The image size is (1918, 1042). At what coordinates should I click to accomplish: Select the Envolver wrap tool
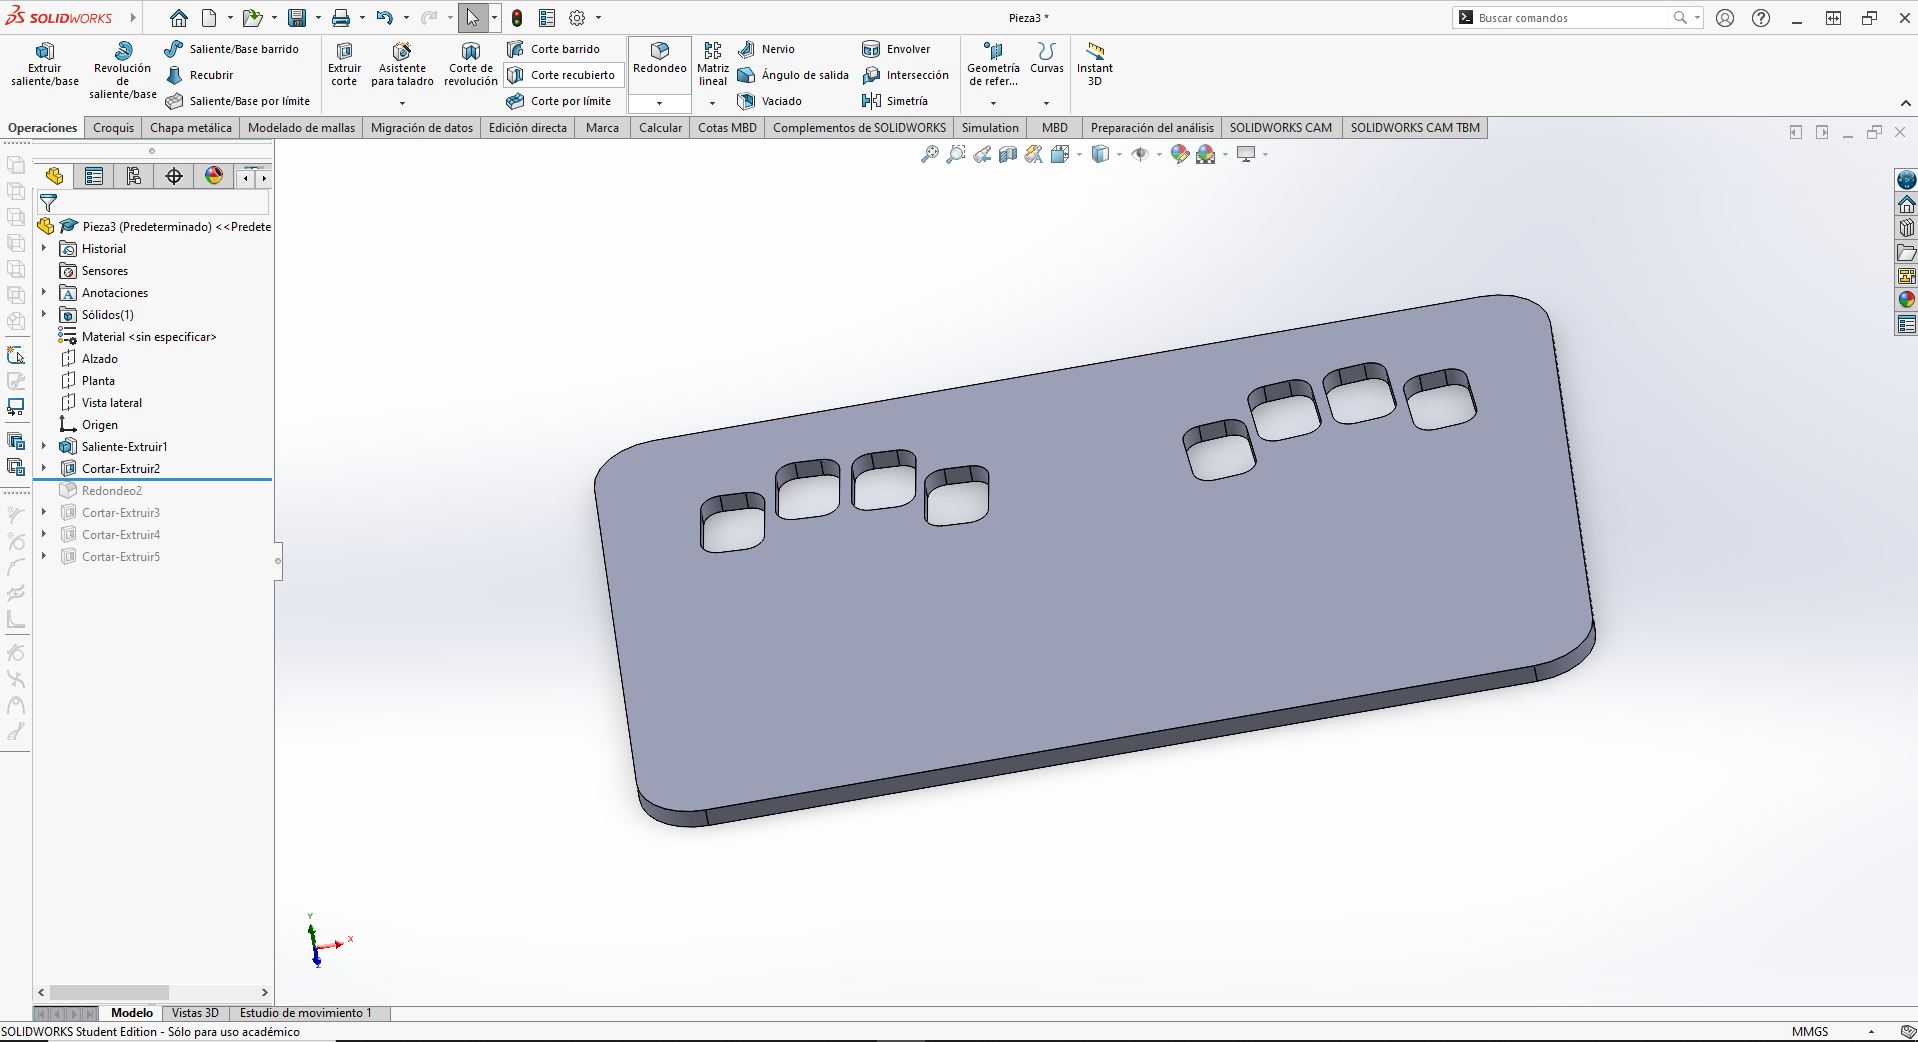click(896, 49)
